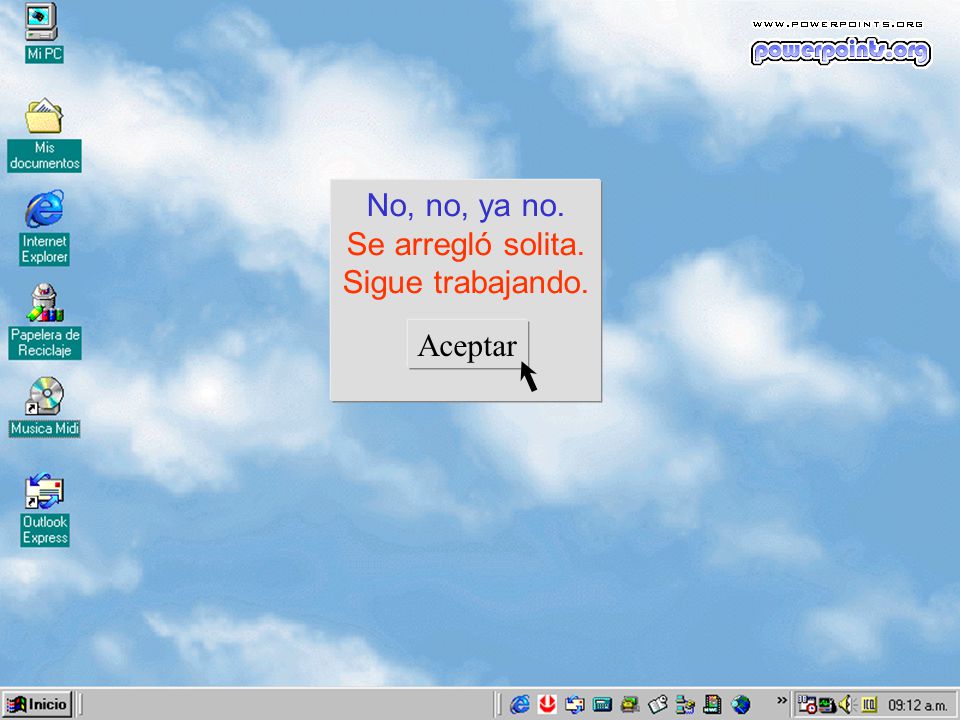960x720 pixels.
Task: Click the "Outlook Express" label text
Action: (45, 530)
